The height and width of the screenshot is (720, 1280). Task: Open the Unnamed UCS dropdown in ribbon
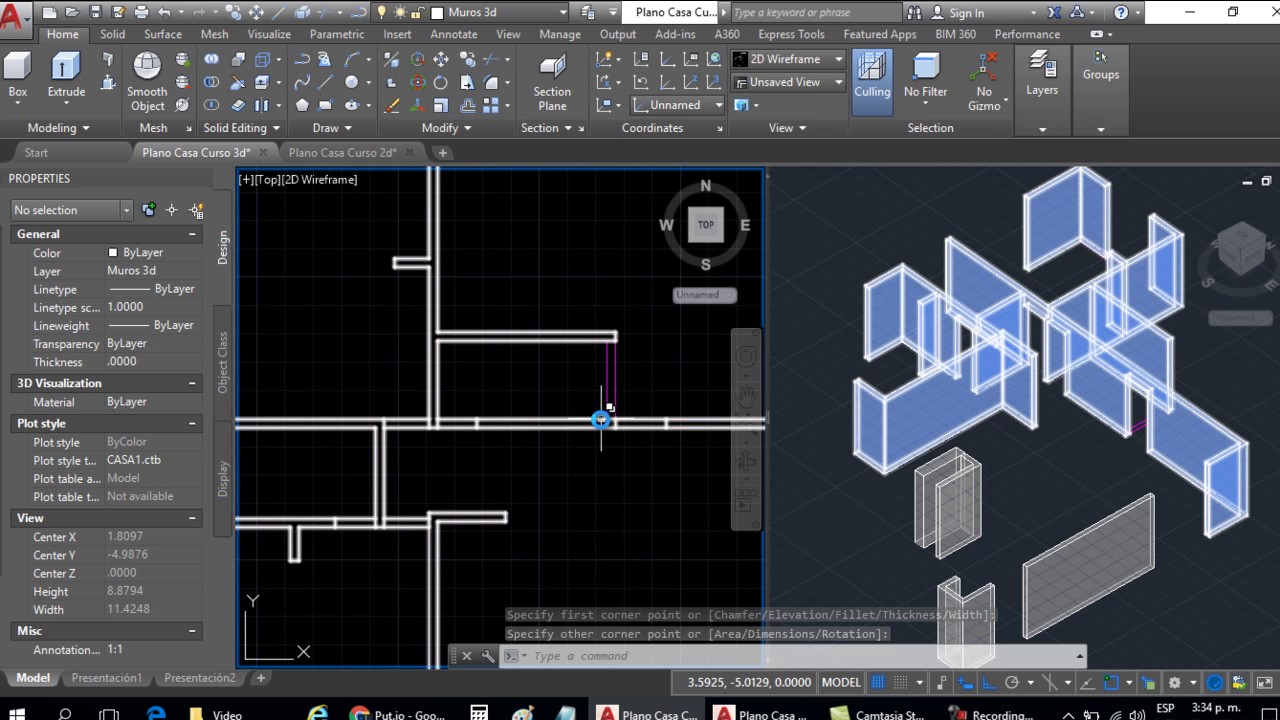tap(677, 105)
